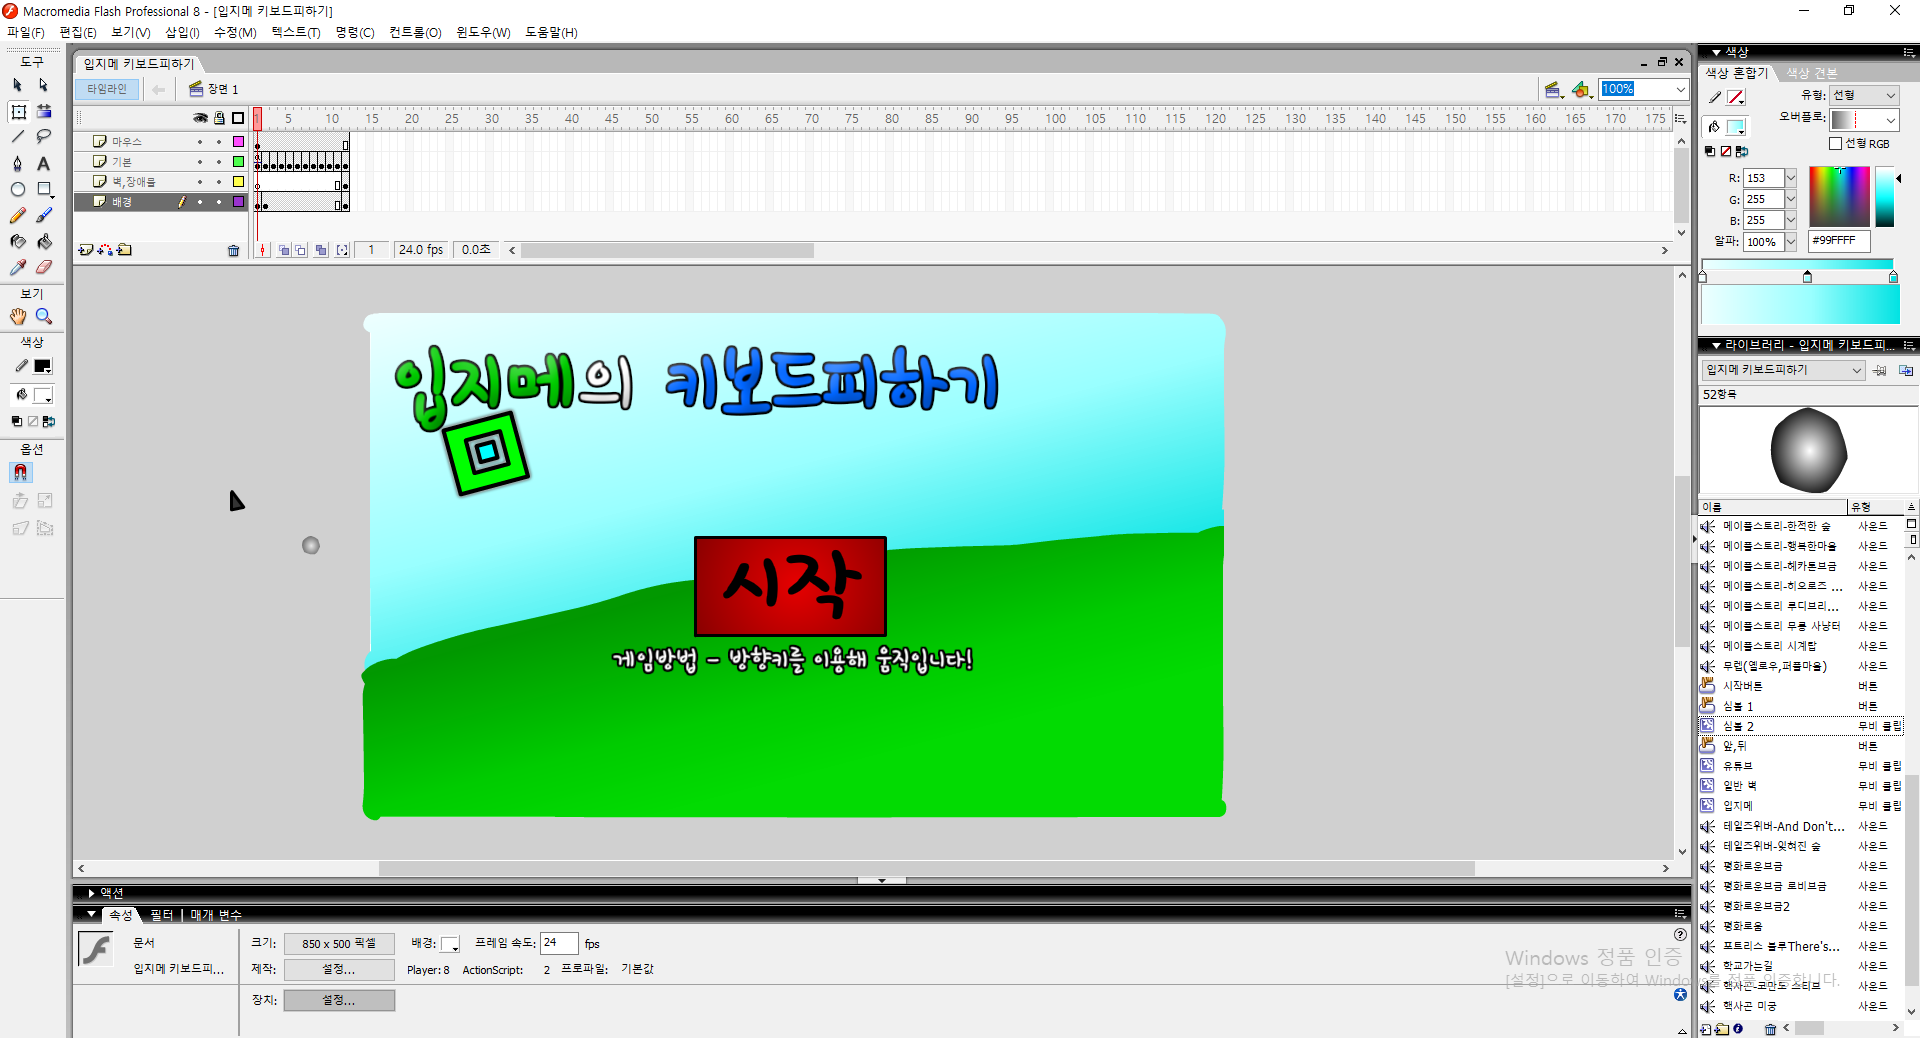Toggle the 타임라인 button

pos(107,90)
